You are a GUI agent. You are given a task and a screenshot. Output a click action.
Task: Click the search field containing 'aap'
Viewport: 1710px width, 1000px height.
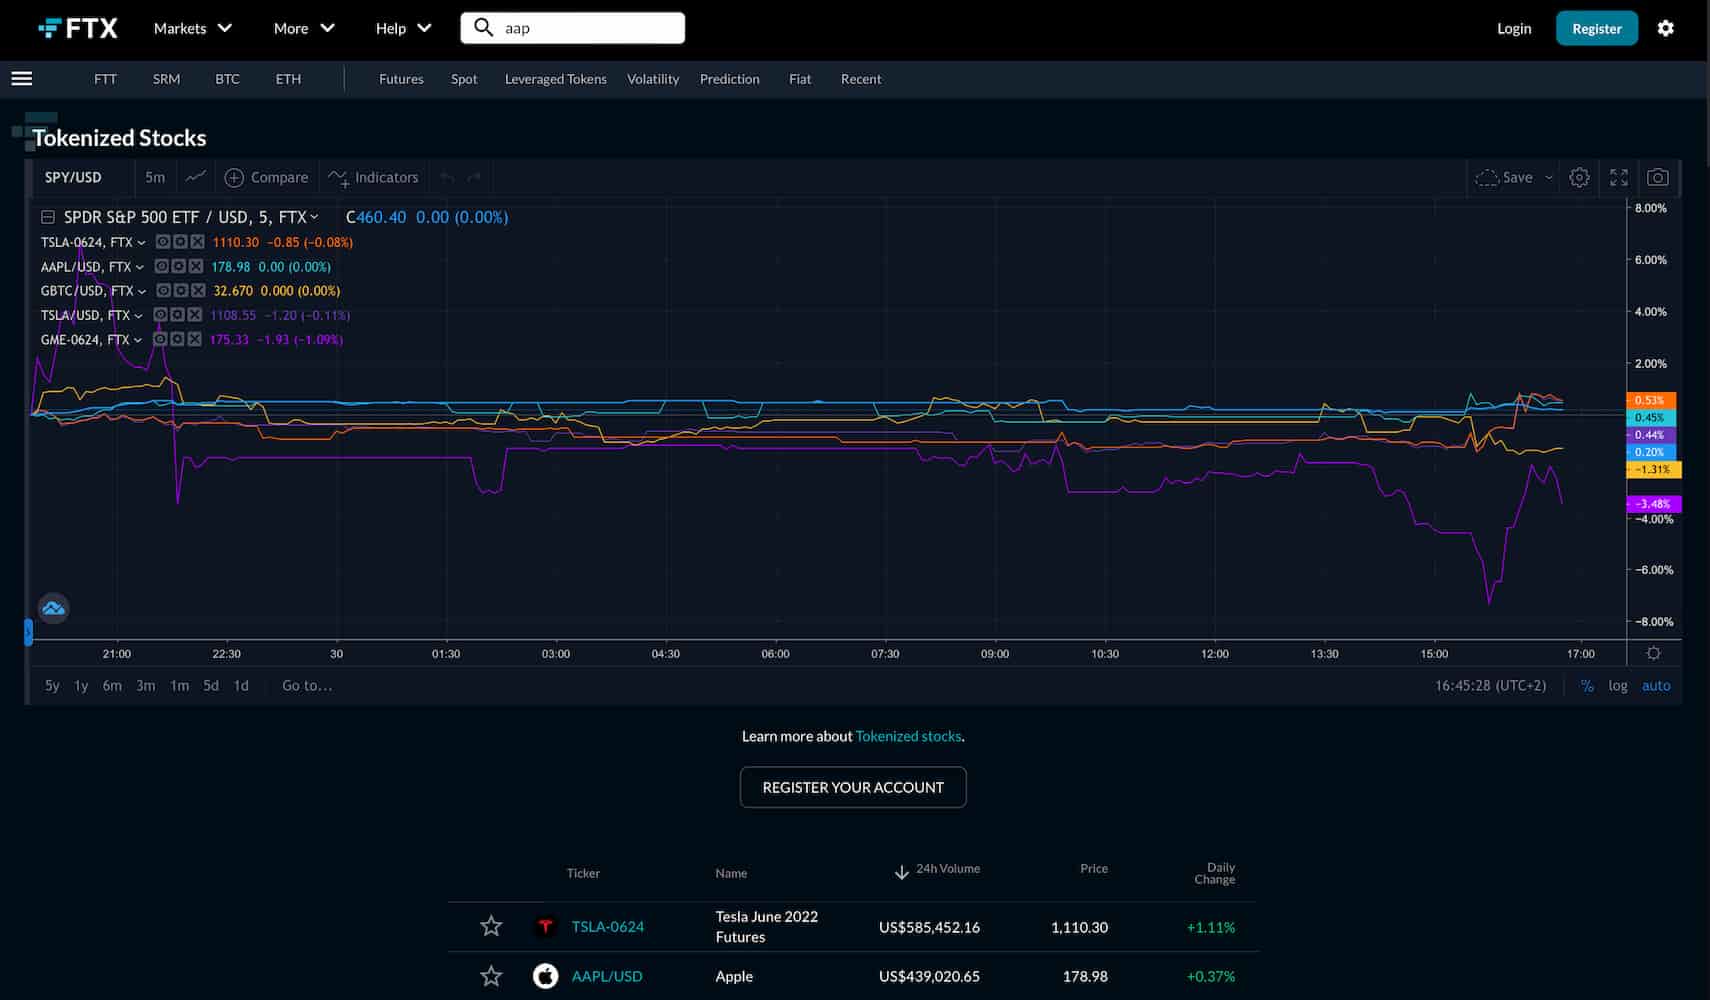572,27
